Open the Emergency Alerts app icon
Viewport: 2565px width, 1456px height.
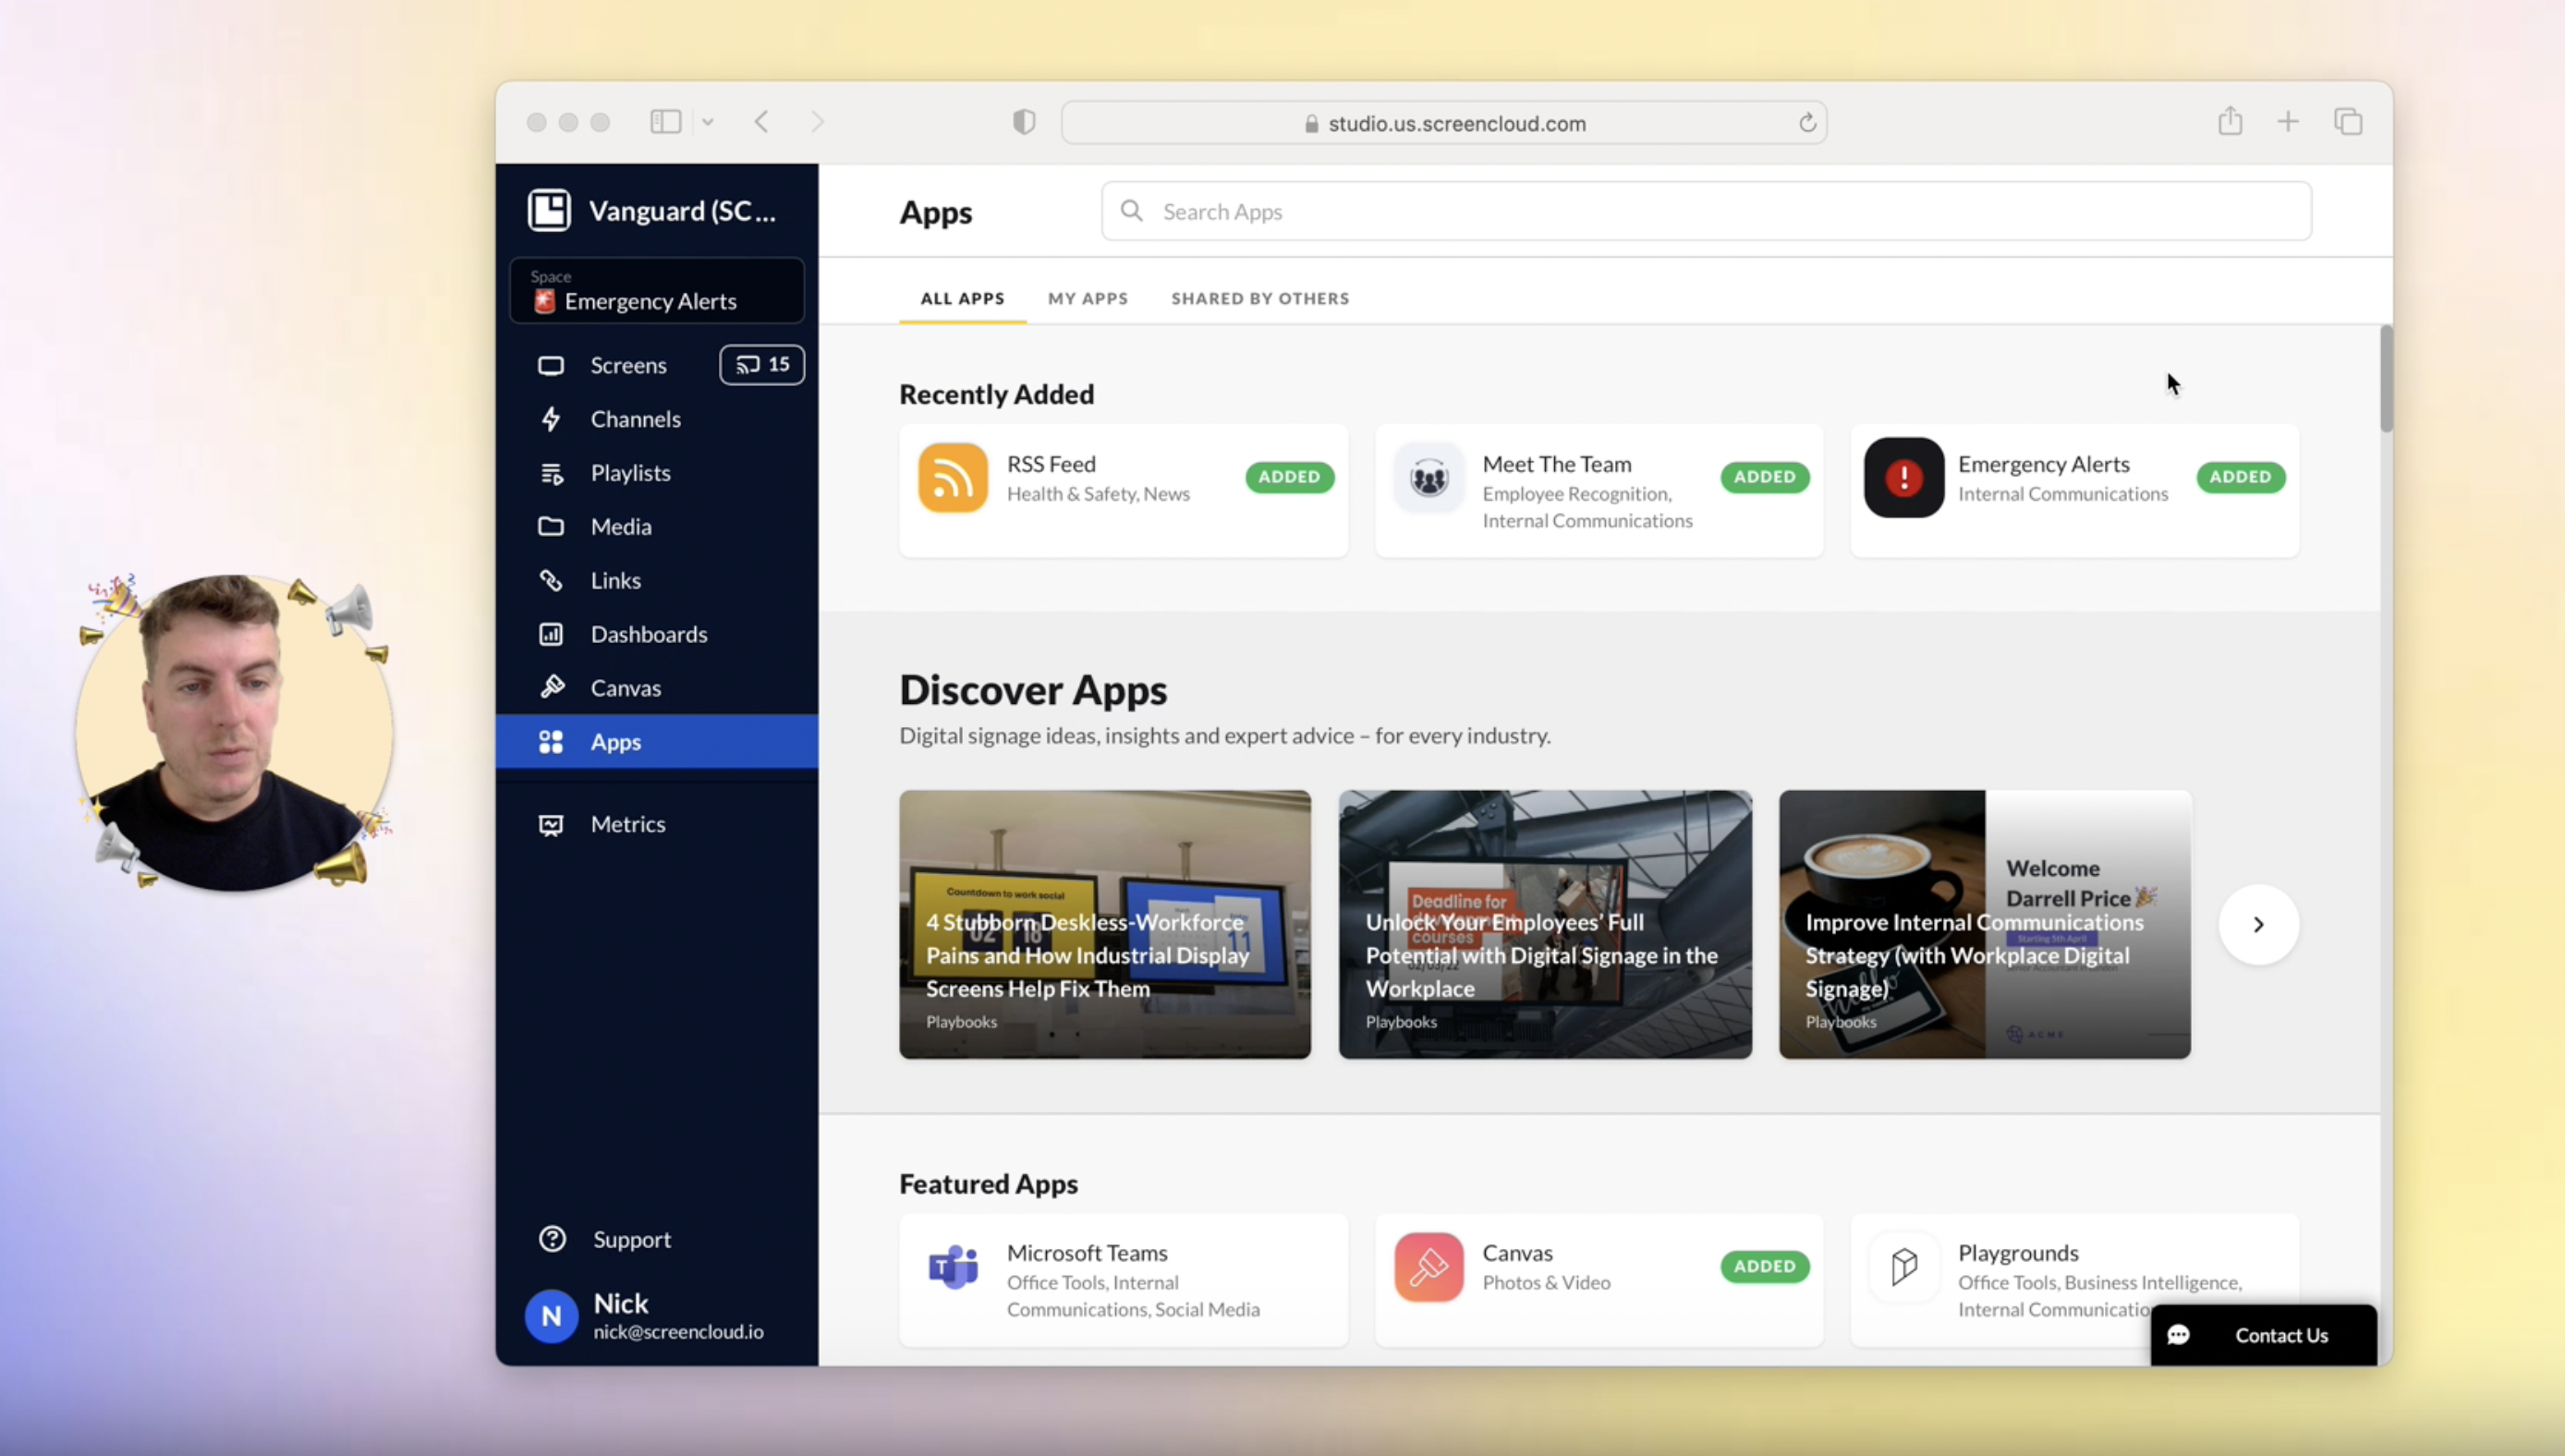point(1903,478)
